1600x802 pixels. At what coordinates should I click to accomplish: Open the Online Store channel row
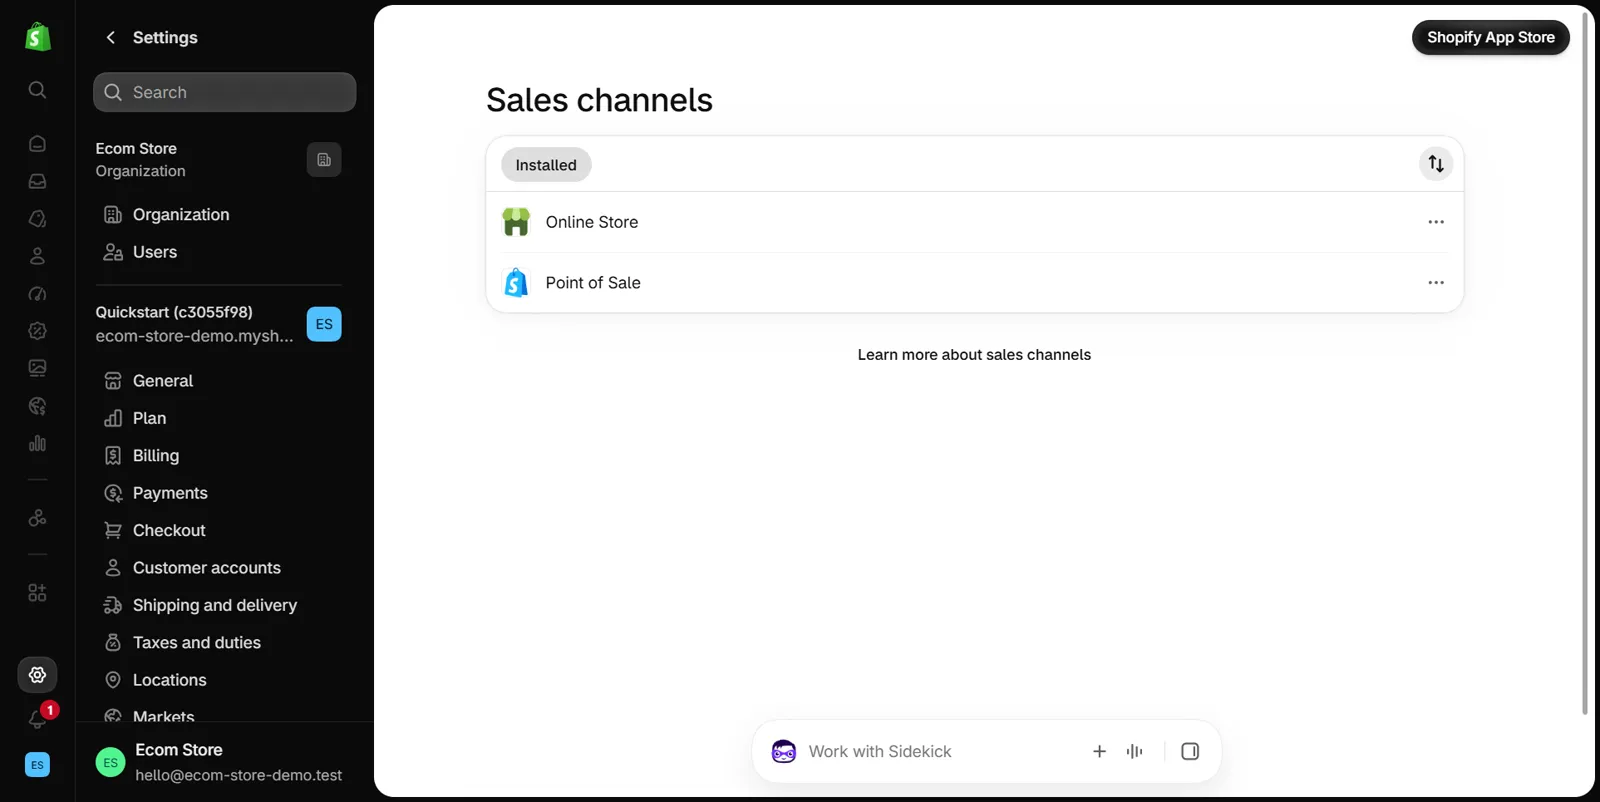(x=975, y=222)
